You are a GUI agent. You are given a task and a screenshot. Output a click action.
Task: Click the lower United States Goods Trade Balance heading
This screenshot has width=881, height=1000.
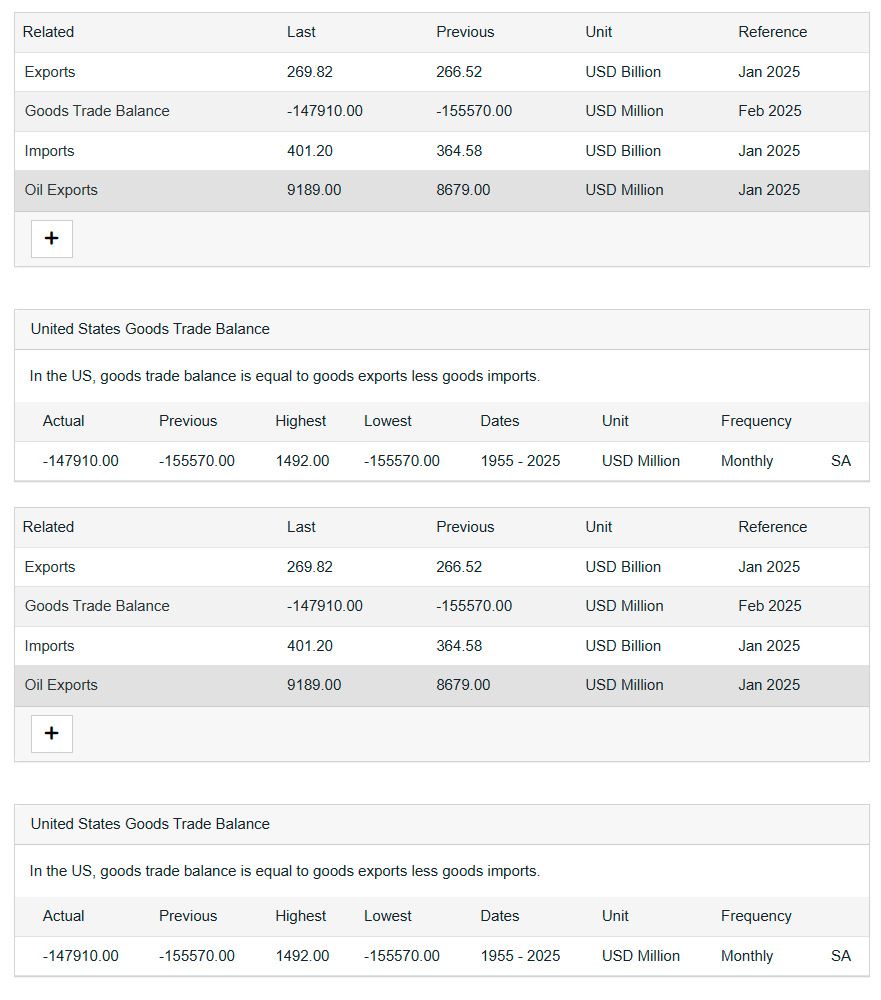(x=150, y=824)
